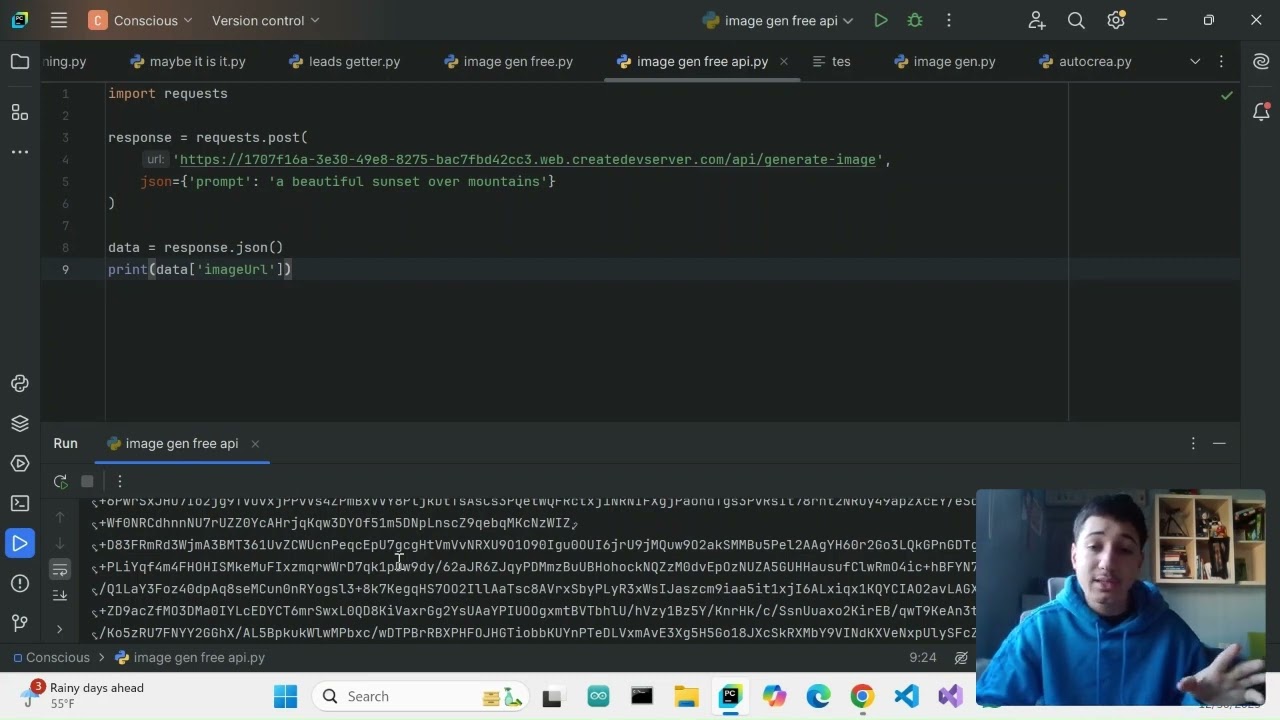The height and width of the screenshot is (720, 1280).
Task: Open the Version control dropdown
Action: point(265,20)
